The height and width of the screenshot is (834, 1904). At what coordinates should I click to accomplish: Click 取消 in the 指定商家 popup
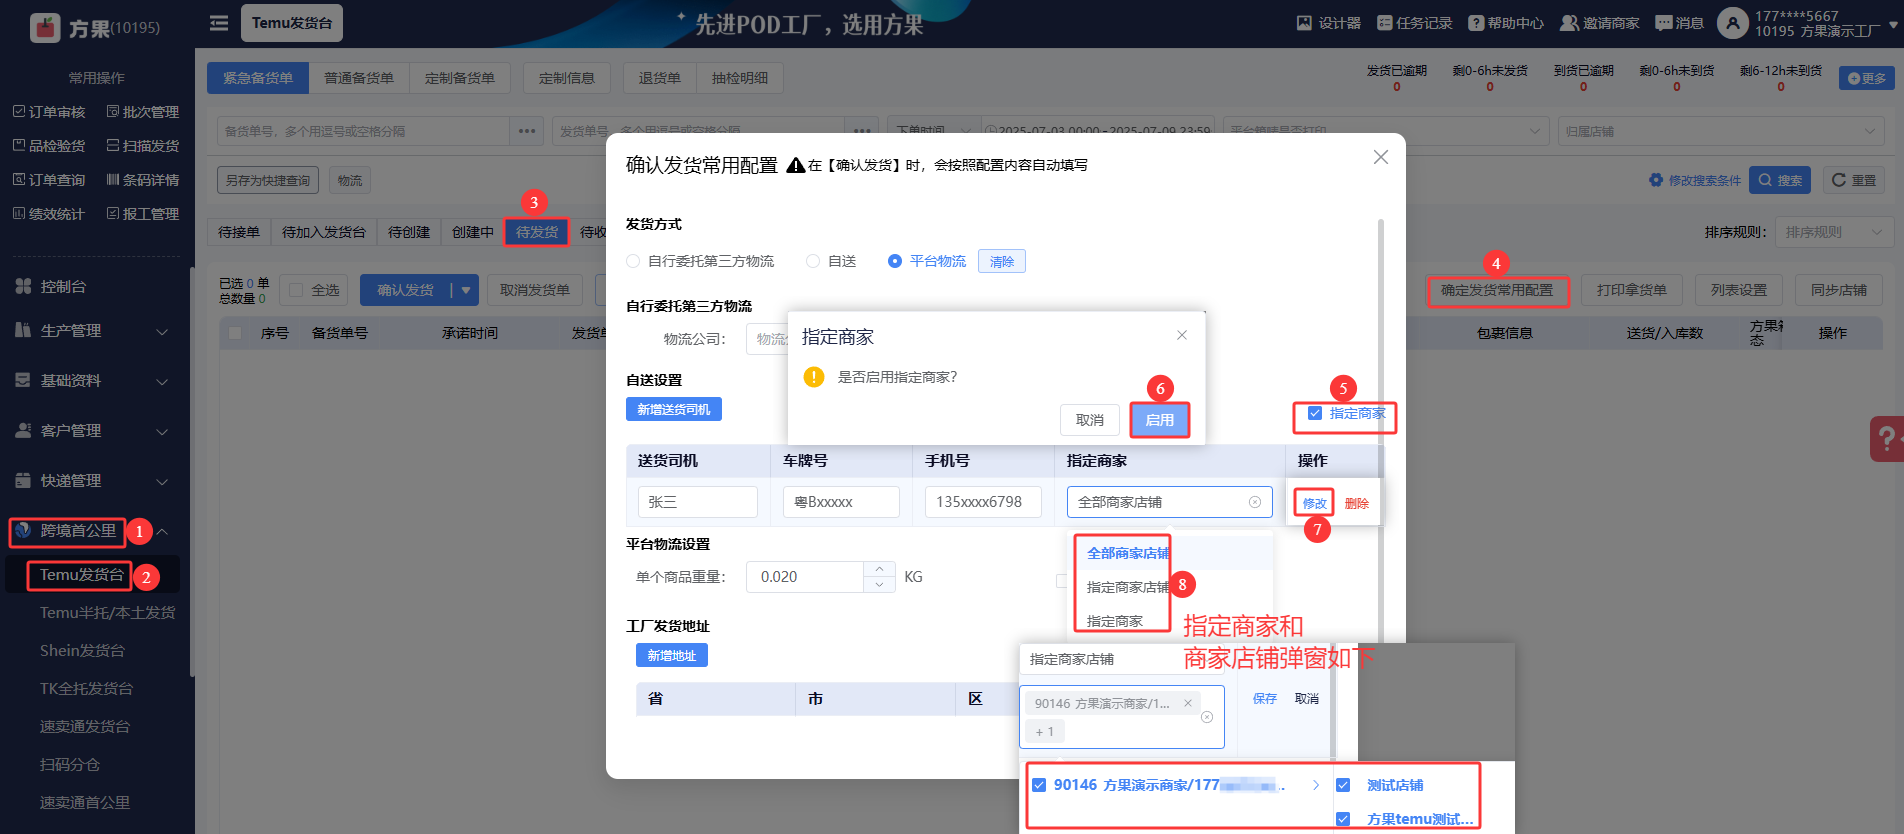pos(1090,420)
